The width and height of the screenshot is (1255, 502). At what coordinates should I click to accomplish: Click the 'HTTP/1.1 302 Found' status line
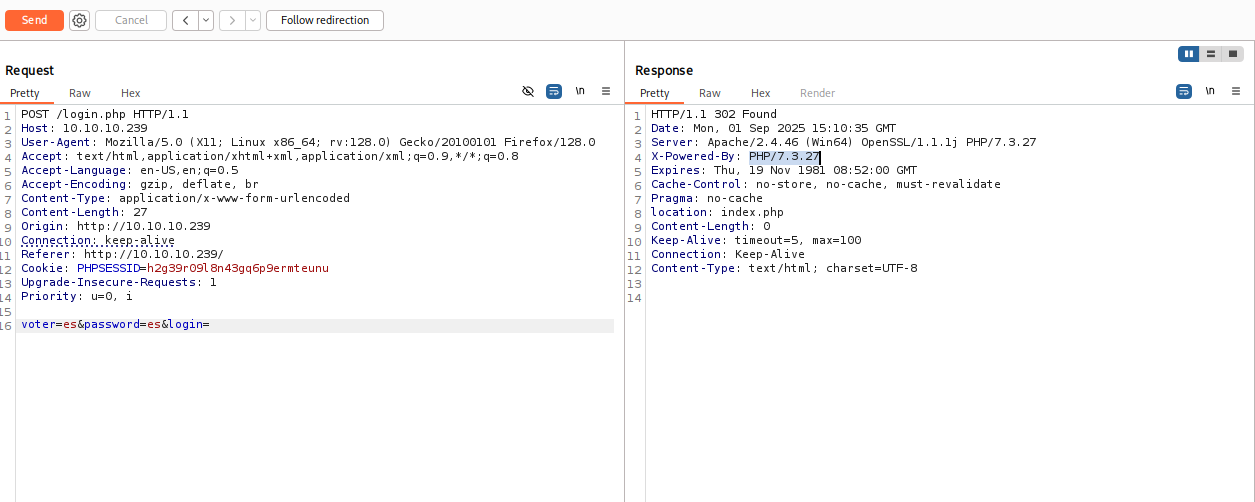click(x=714, y=114)
